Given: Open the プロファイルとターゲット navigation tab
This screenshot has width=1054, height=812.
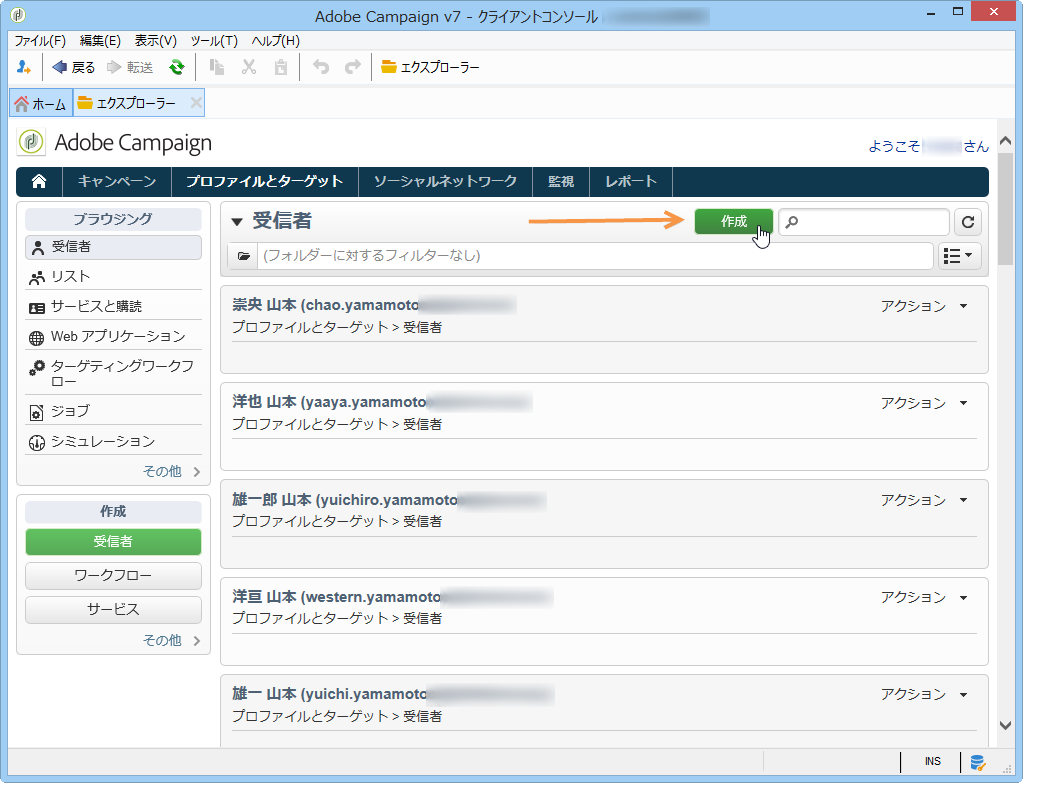Looking at the screenshot, I should click(x=265, y=181).
